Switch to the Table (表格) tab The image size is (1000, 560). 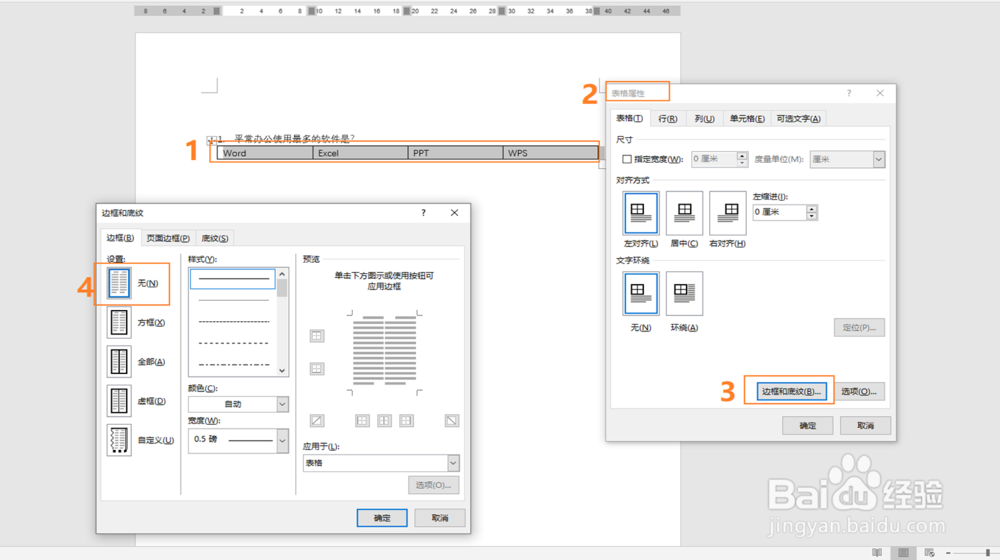[629, 119]
